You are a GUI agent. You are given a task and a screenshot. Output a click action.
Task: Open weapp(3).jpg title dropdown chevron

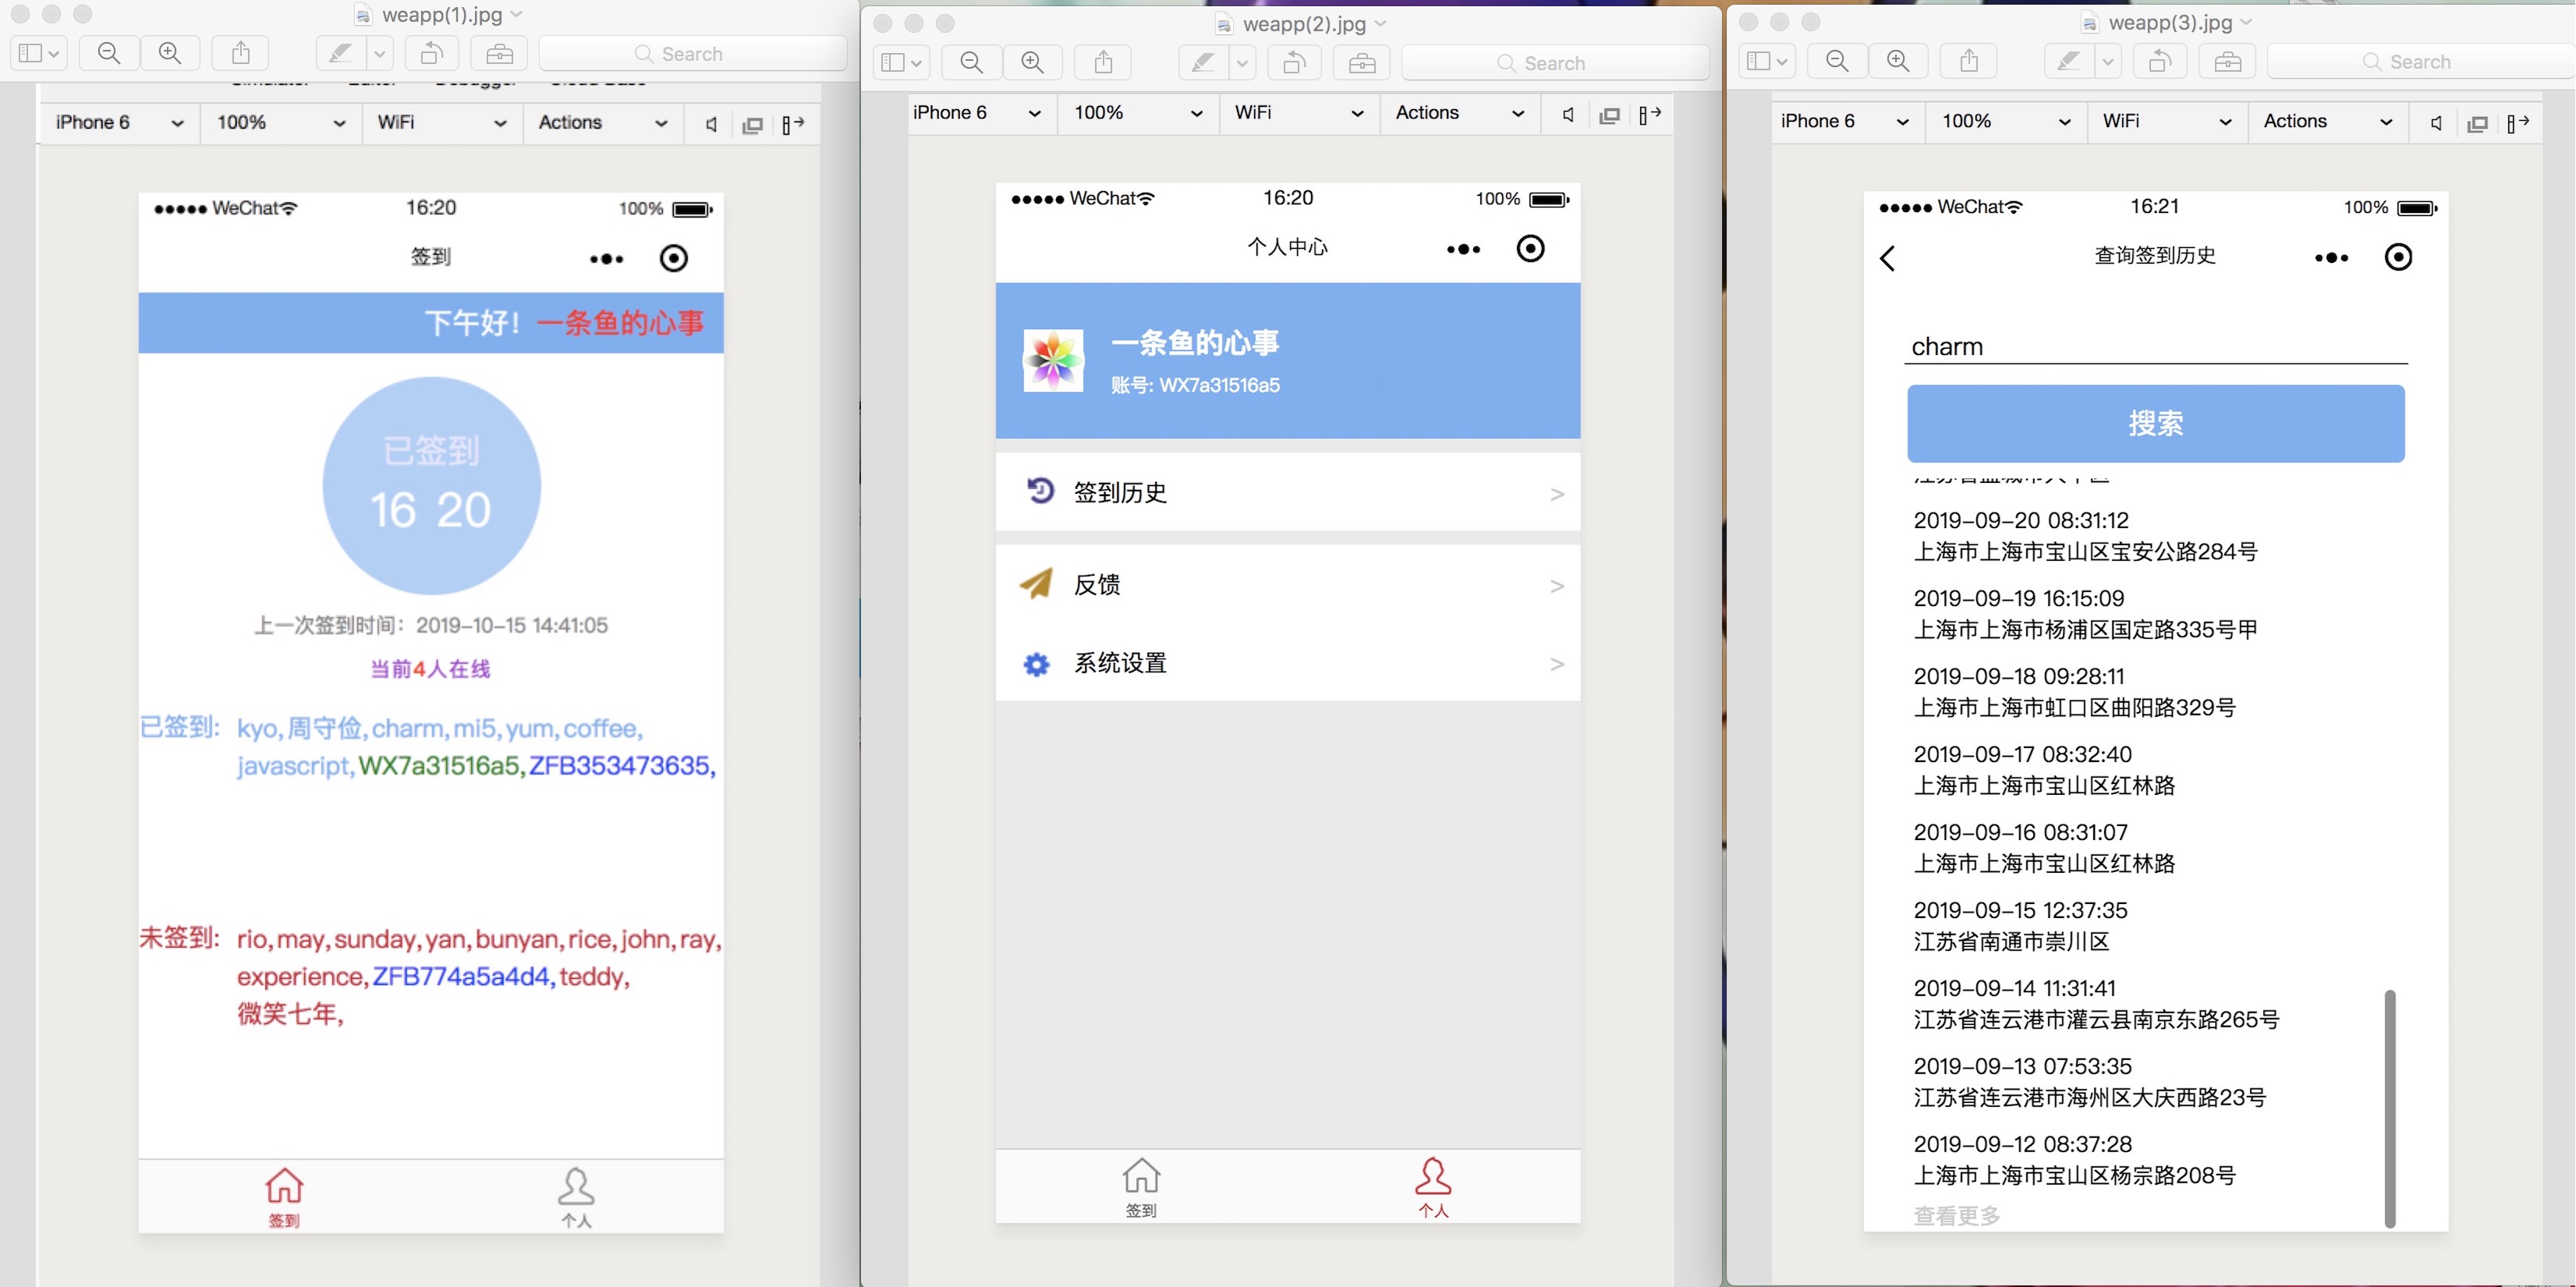click(2247, 22)
